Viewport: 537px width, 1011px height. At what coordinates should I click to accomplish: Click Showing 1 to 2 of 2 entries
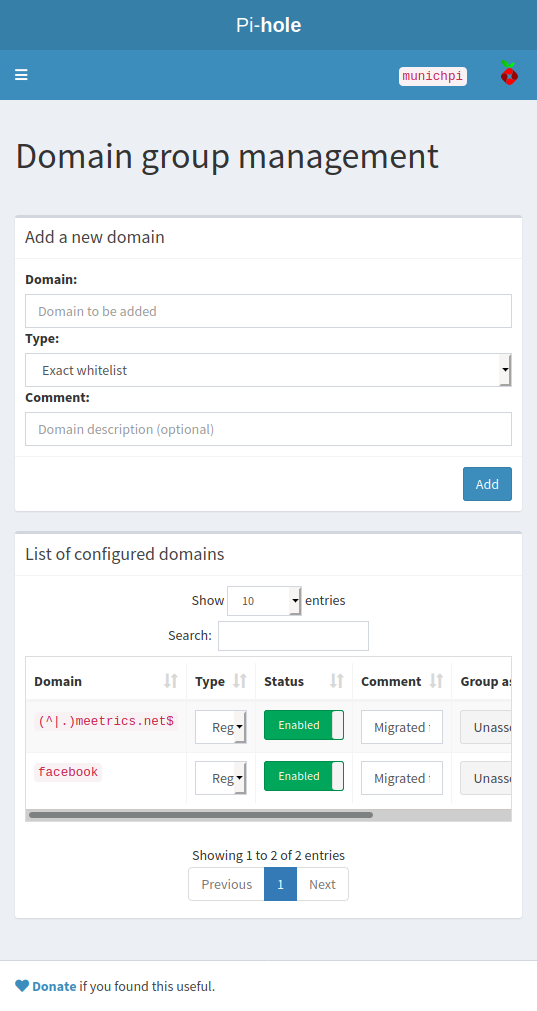tap(268, 856)
